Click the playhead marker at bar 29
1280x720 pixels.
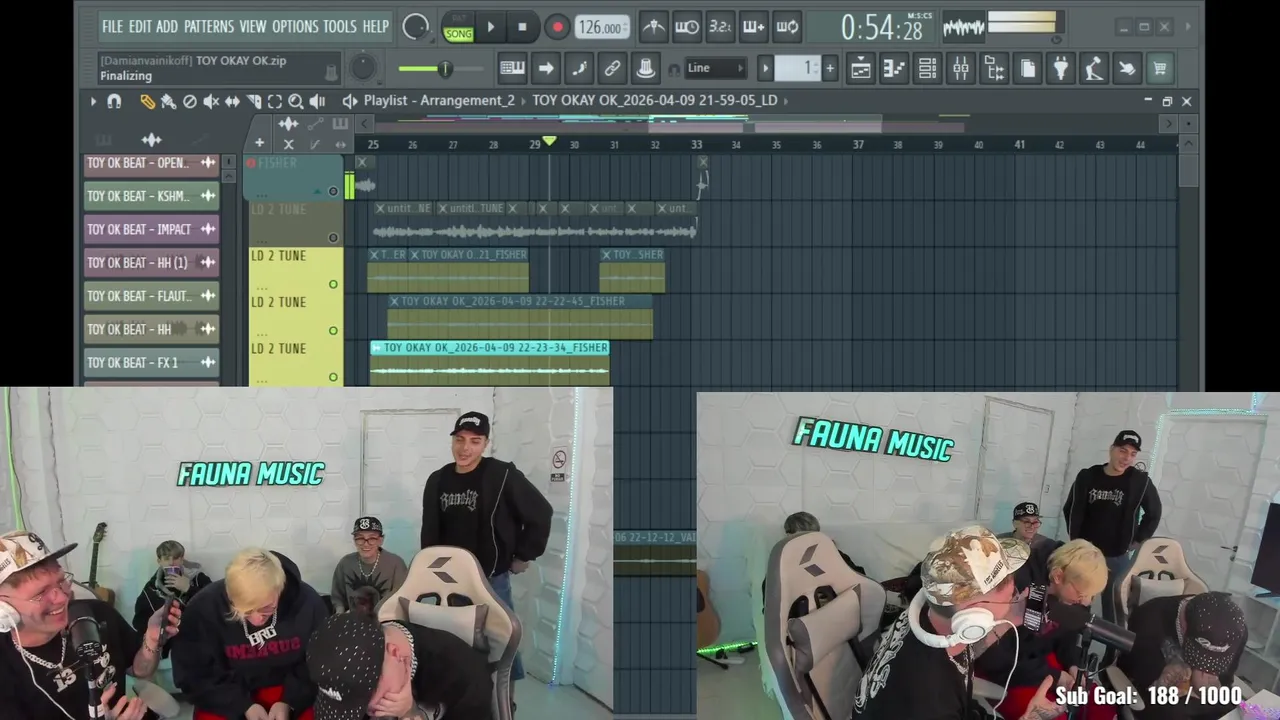click(x=548, y=141)
